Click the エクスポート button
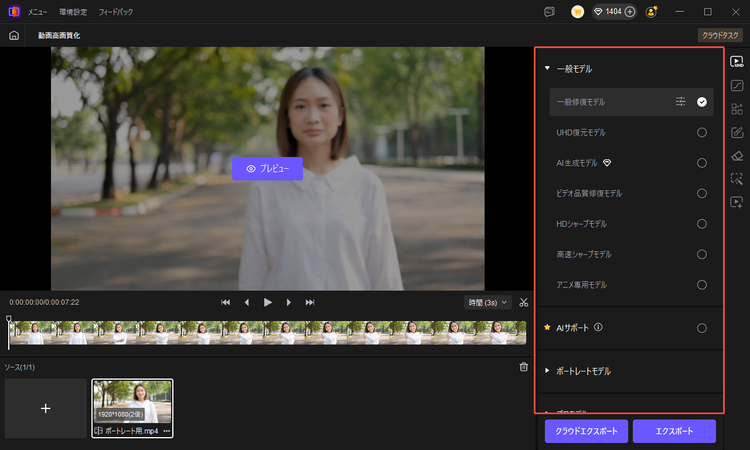 point(674,431)
